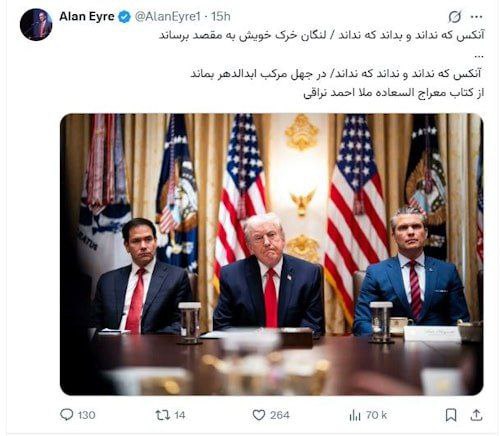
Task: Click the last tweet line mentioning the book source
Action: click(393, 93)
